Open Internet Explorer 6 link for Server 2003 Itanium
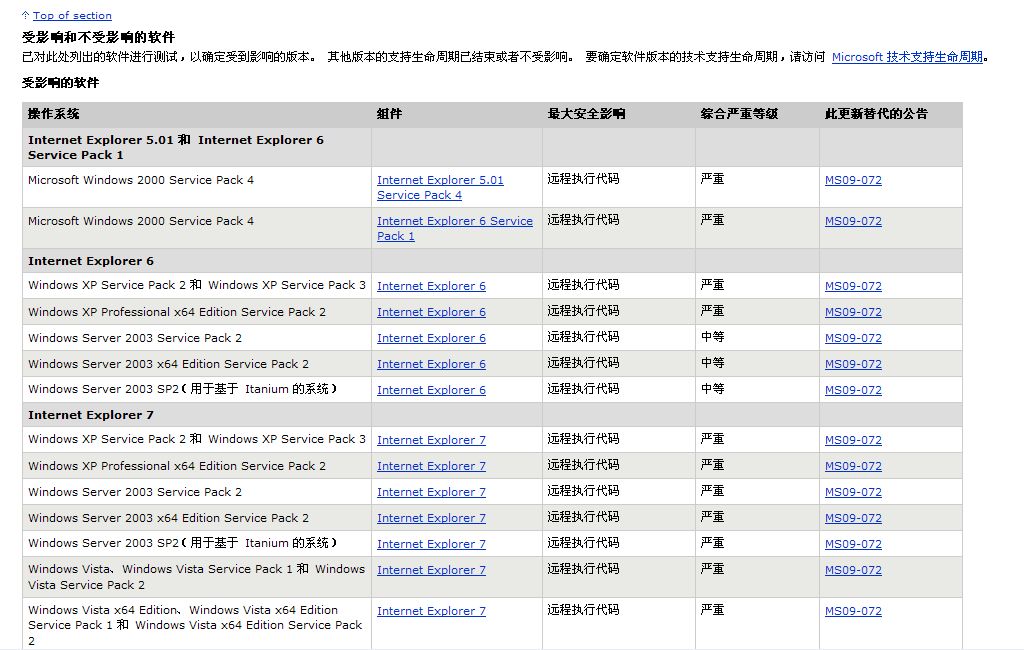1024x650 pixels. point(431,390)
